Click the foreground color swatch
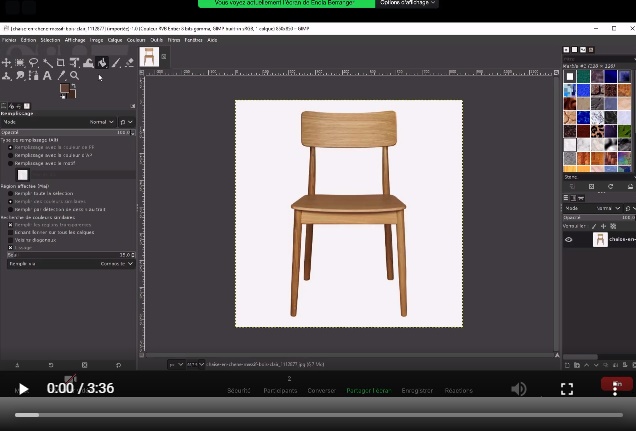 tap(65, 89)
